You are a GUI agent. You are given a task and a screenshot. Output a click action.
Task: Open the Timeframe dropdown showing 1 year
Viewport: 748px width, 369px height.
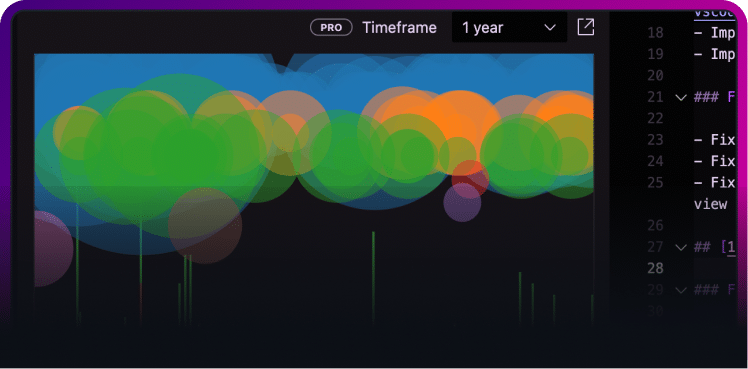pos(509,28)
